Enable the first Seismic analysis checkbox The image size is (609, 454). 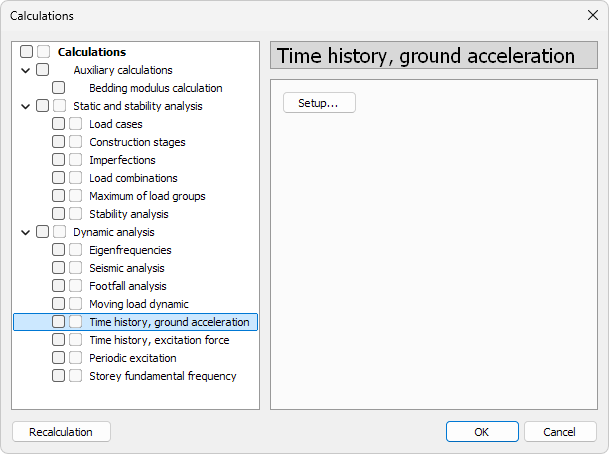coord(59,267)
